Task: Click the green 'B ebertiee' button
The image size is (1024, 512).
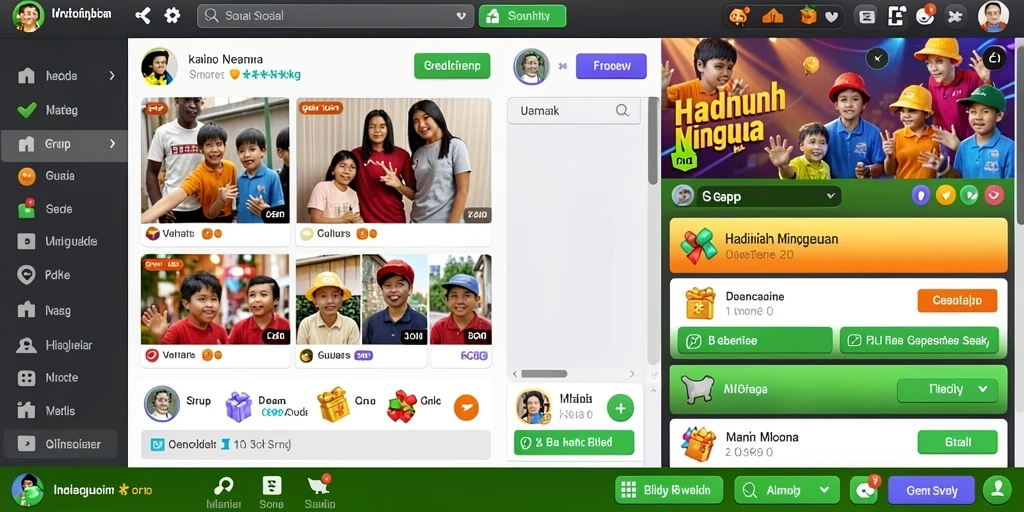Action: [755, 340]
